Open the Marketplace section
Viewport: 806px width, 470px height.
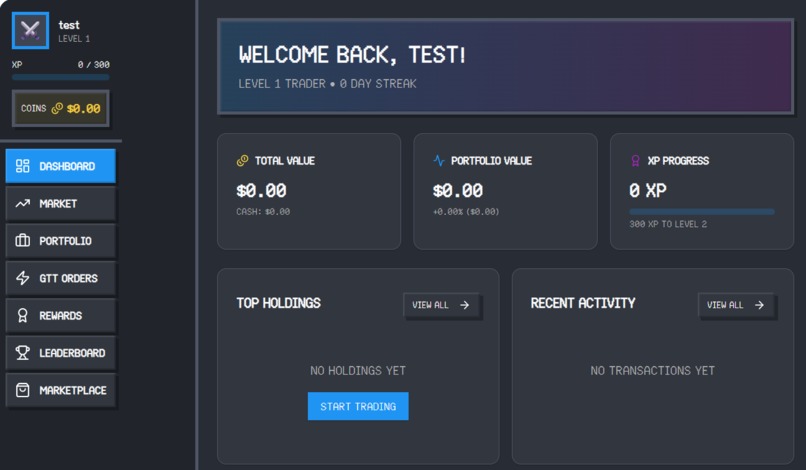coord(61,390)
